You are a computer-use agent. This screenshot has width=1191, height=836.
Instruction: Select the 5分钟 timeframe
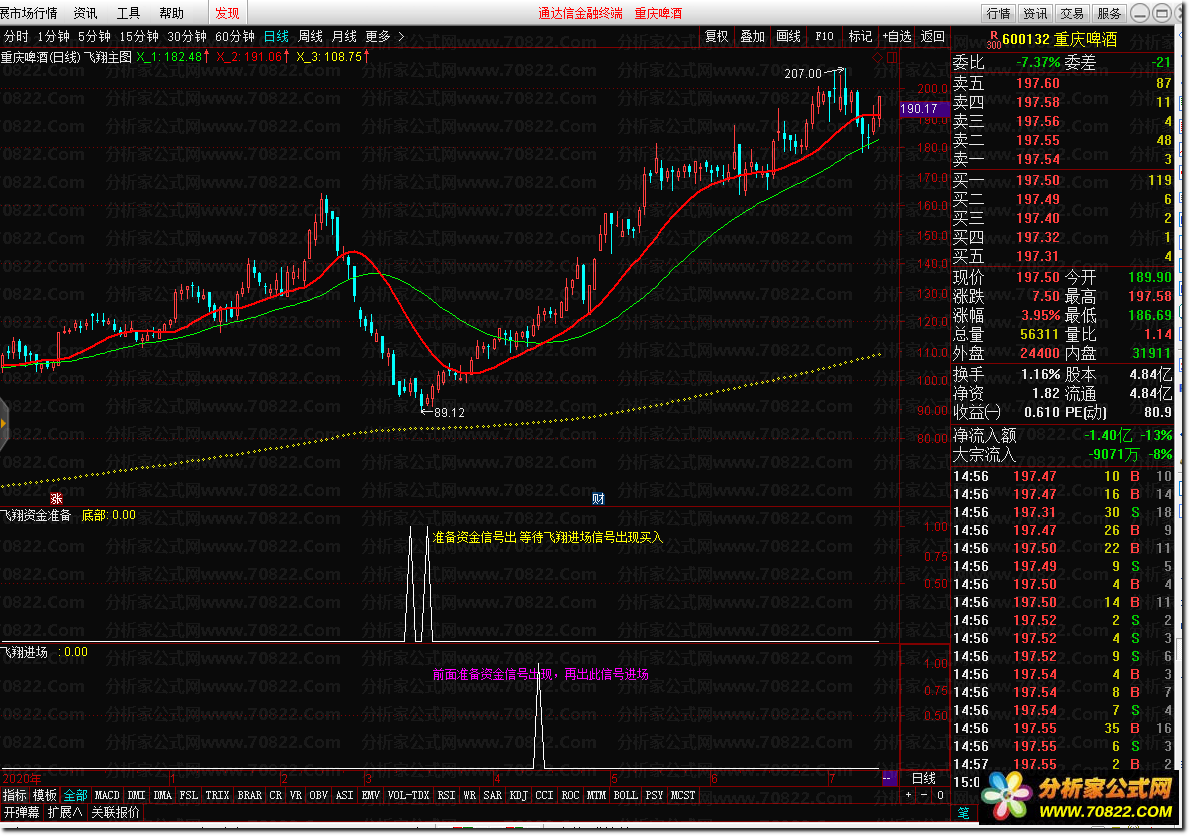94,36
